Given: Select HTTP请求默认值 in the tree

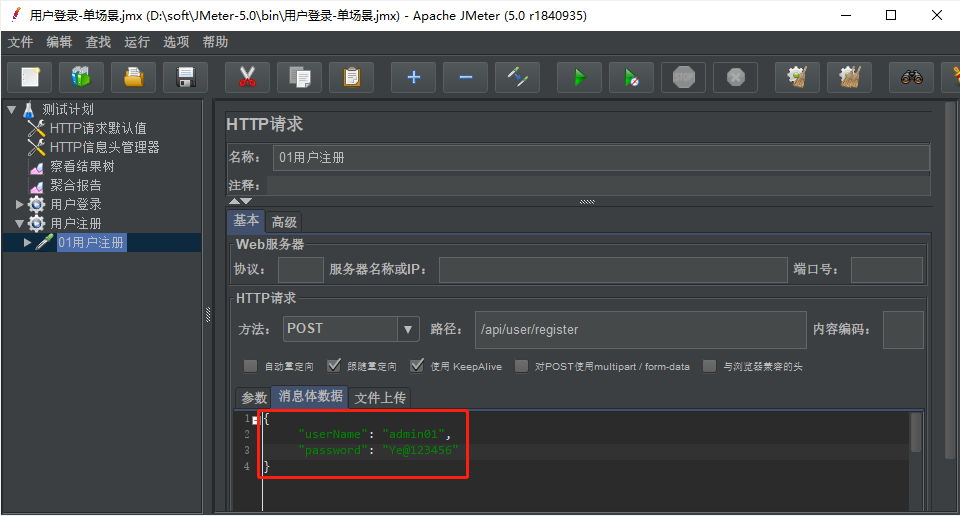Looking at the screenshot, I should click(98, 128).
